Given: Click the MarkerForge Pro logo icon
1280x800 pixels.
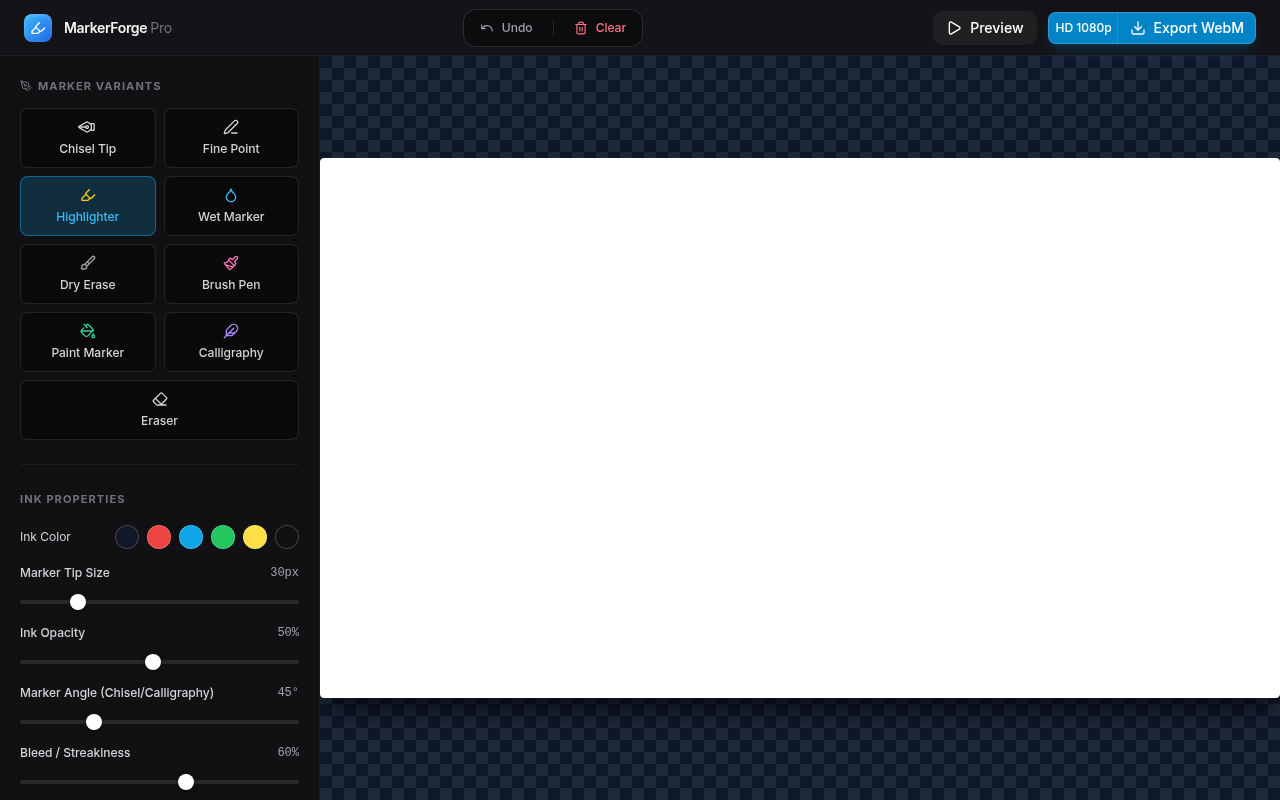Looking at the screenshot, I should (x=38, y=28).
